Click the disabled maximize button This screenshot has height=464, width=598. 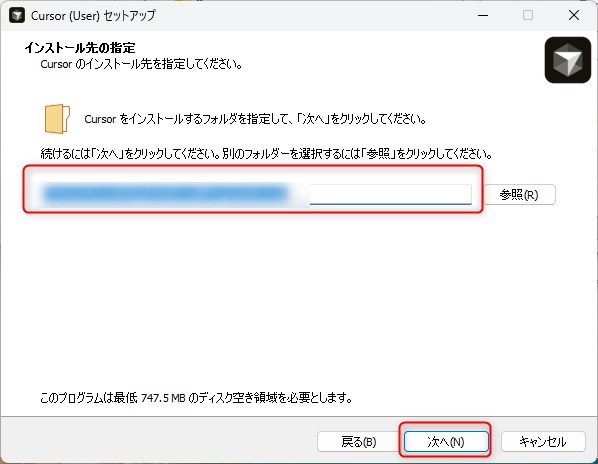coord(528,15)
